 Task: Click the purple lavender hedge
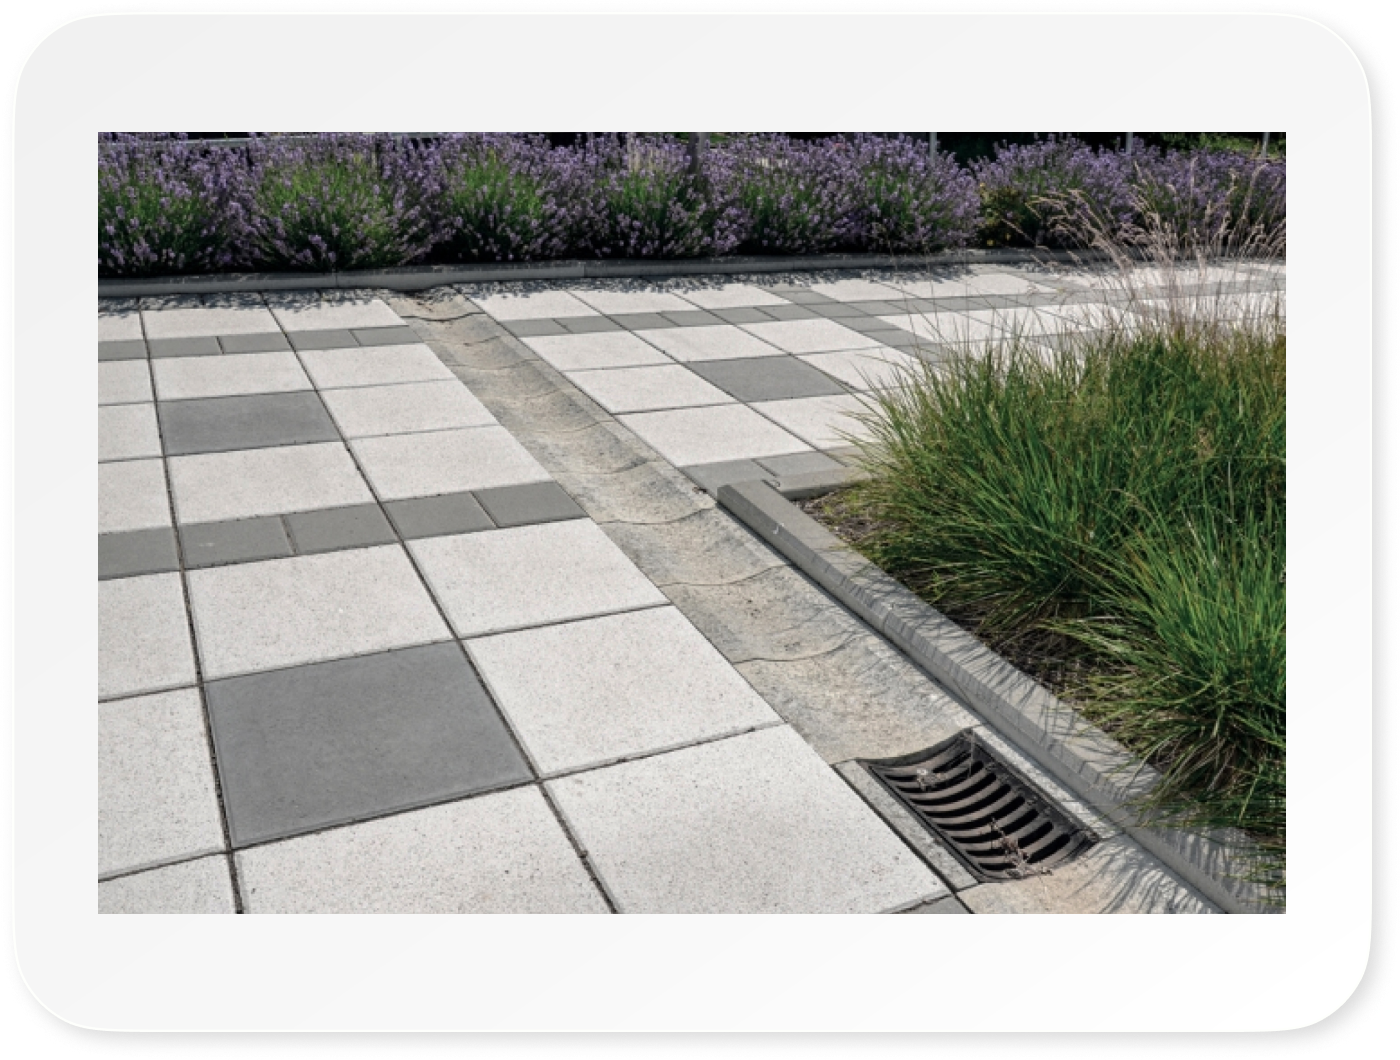(540, 200)
